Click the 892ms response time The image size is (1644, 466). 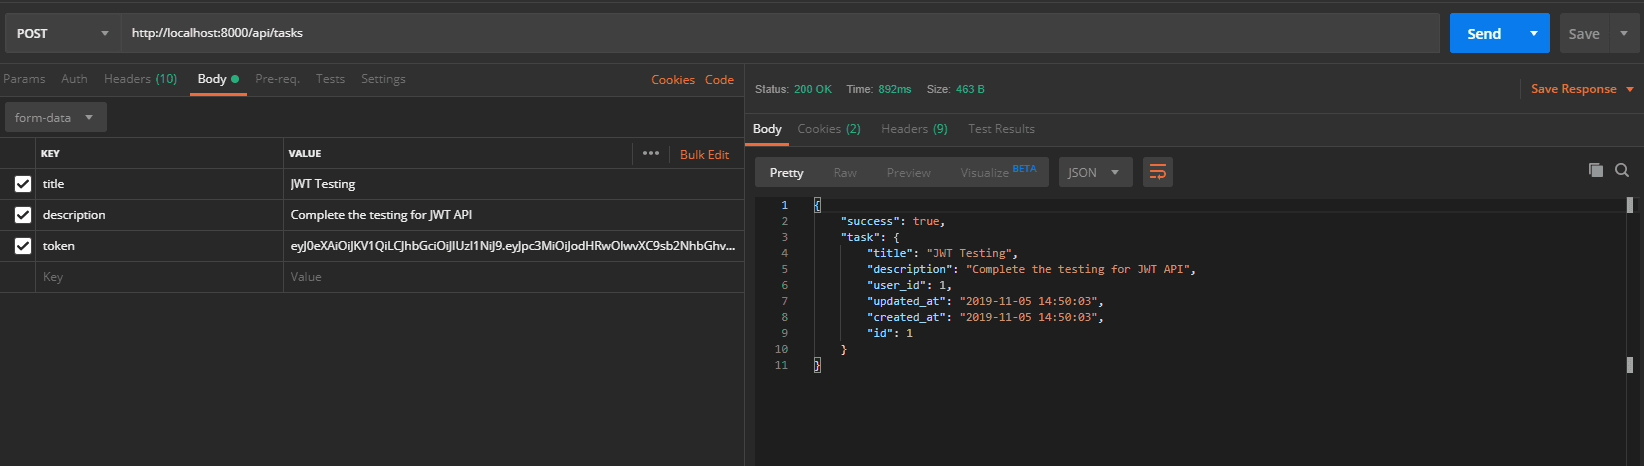(x=895, y=89)
